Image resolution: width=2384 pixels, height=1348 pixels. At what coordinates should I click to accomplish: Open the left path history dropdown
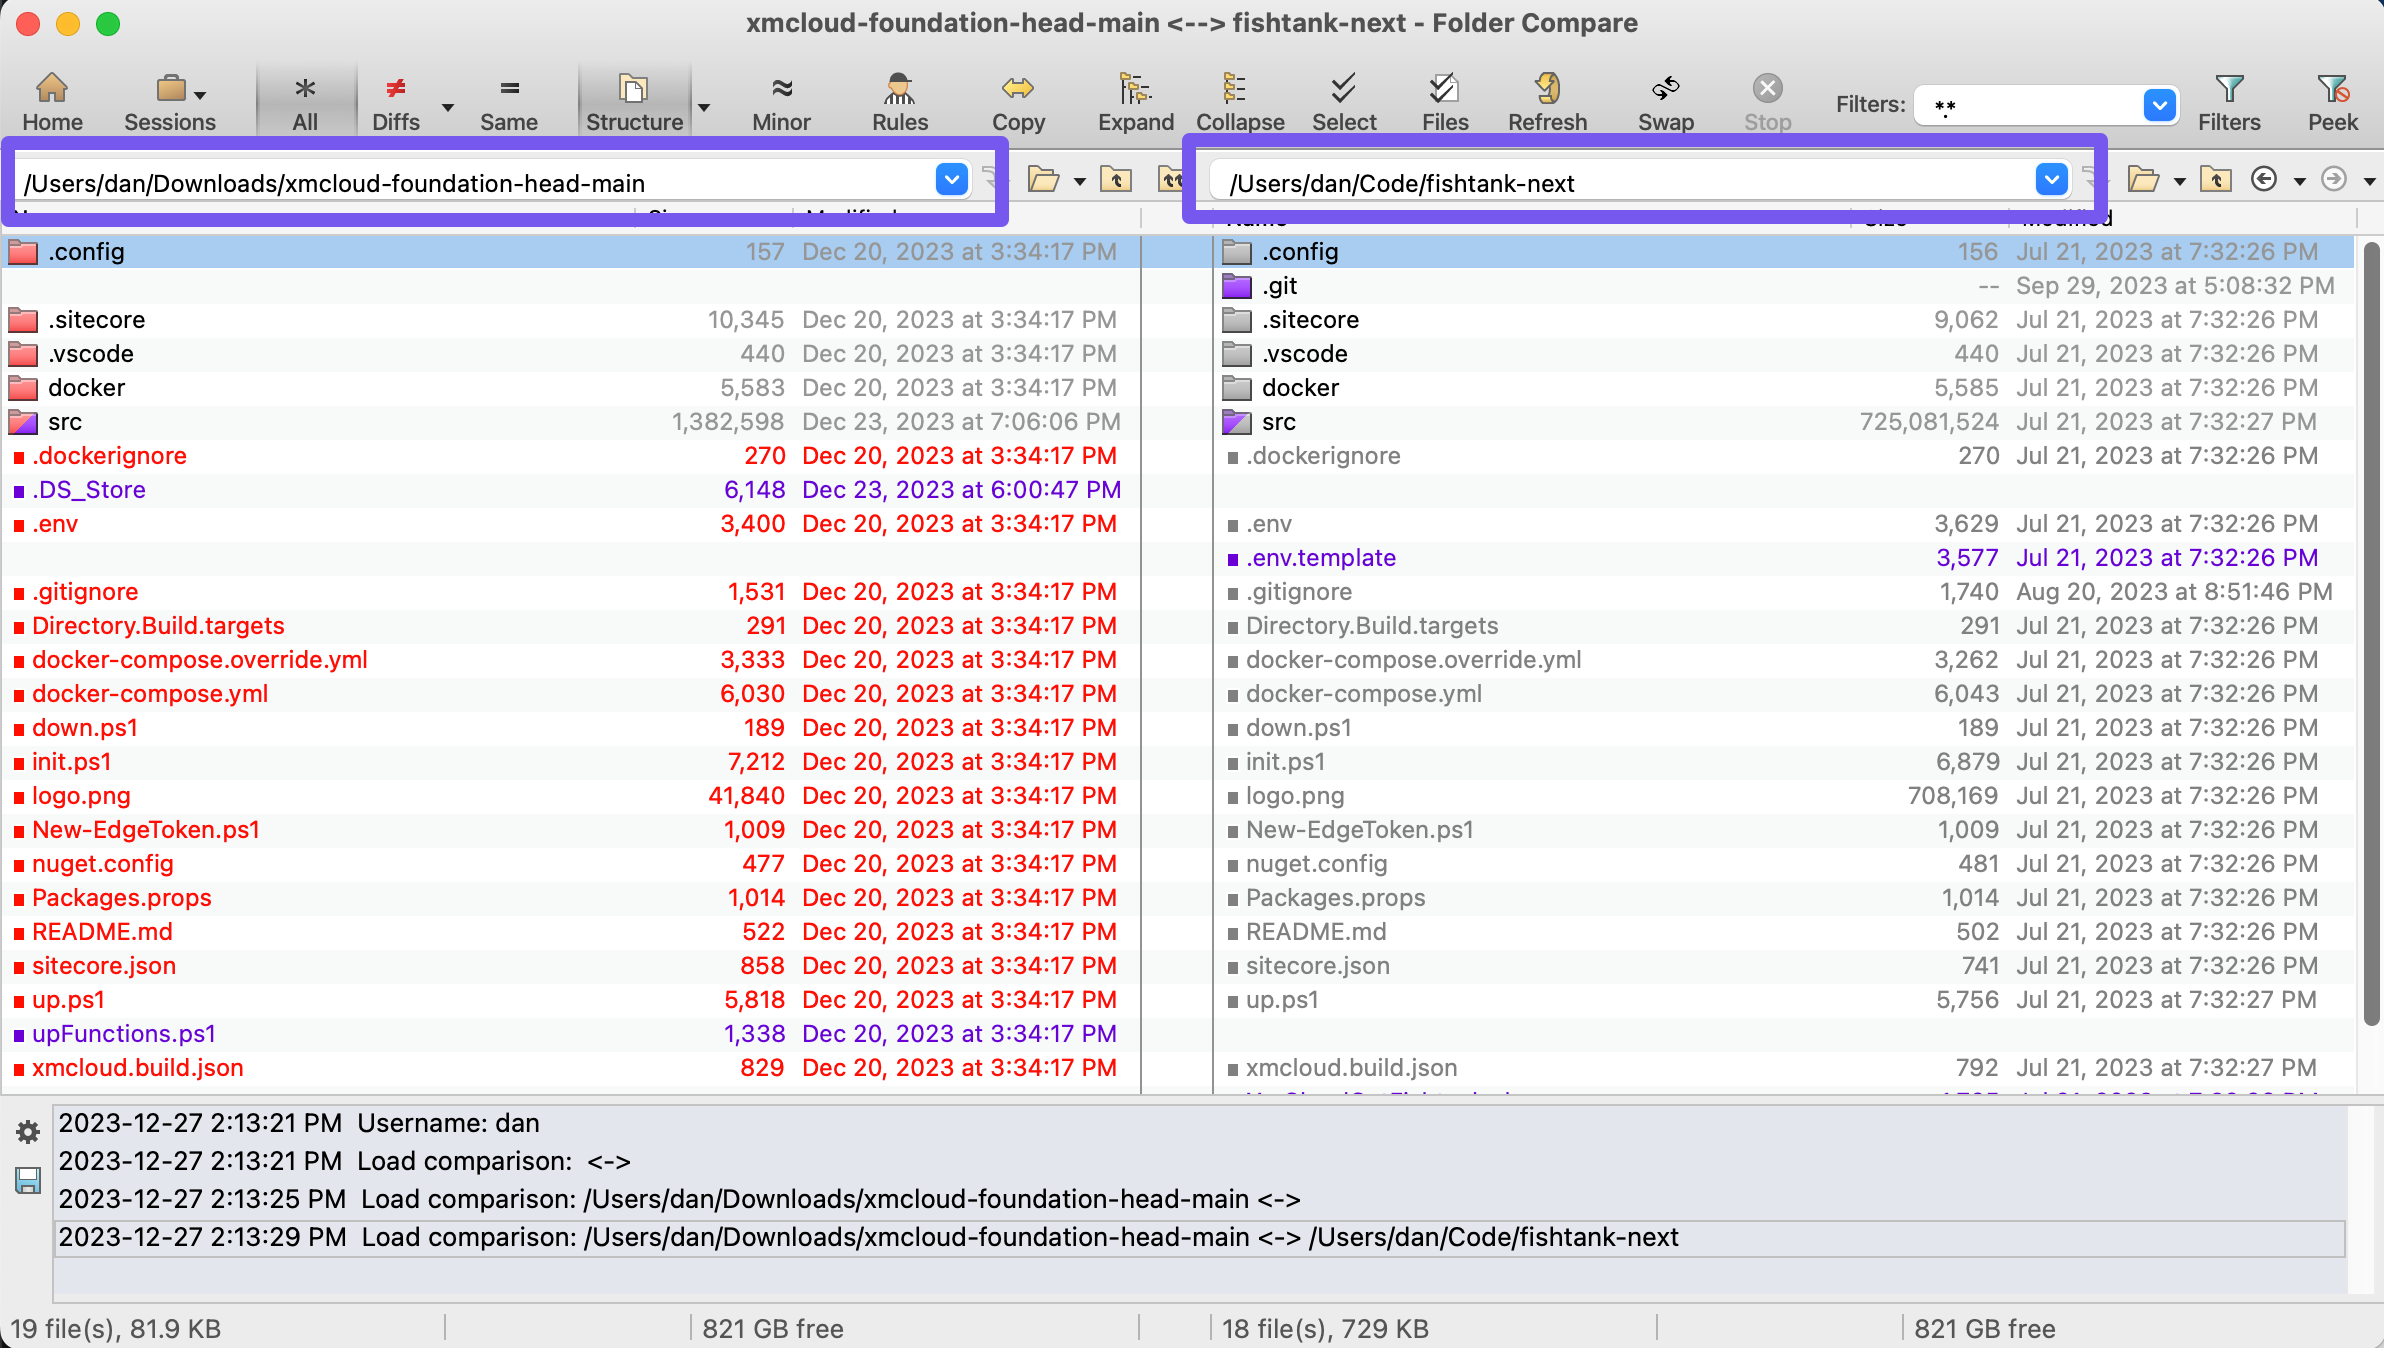point(952,180)
